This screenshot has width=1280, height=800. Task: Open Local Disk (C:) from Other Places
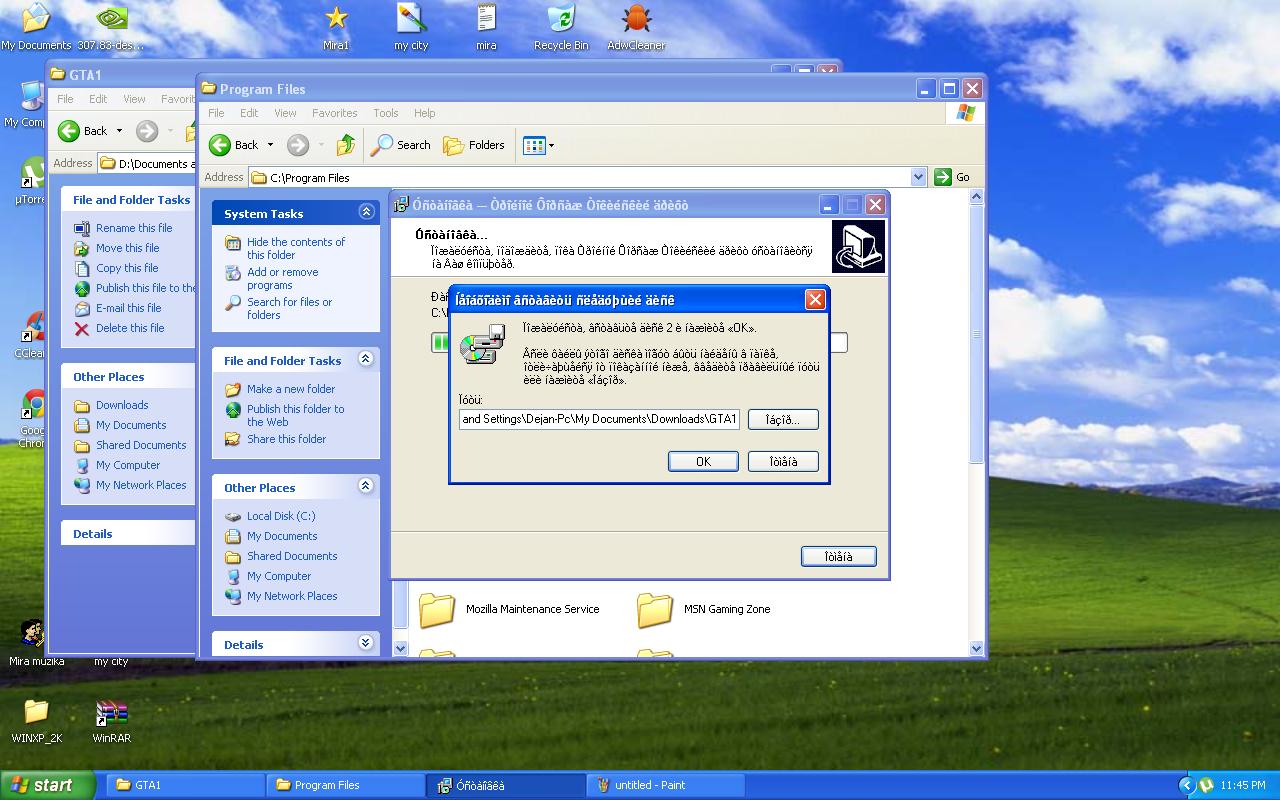coord(281,516)
